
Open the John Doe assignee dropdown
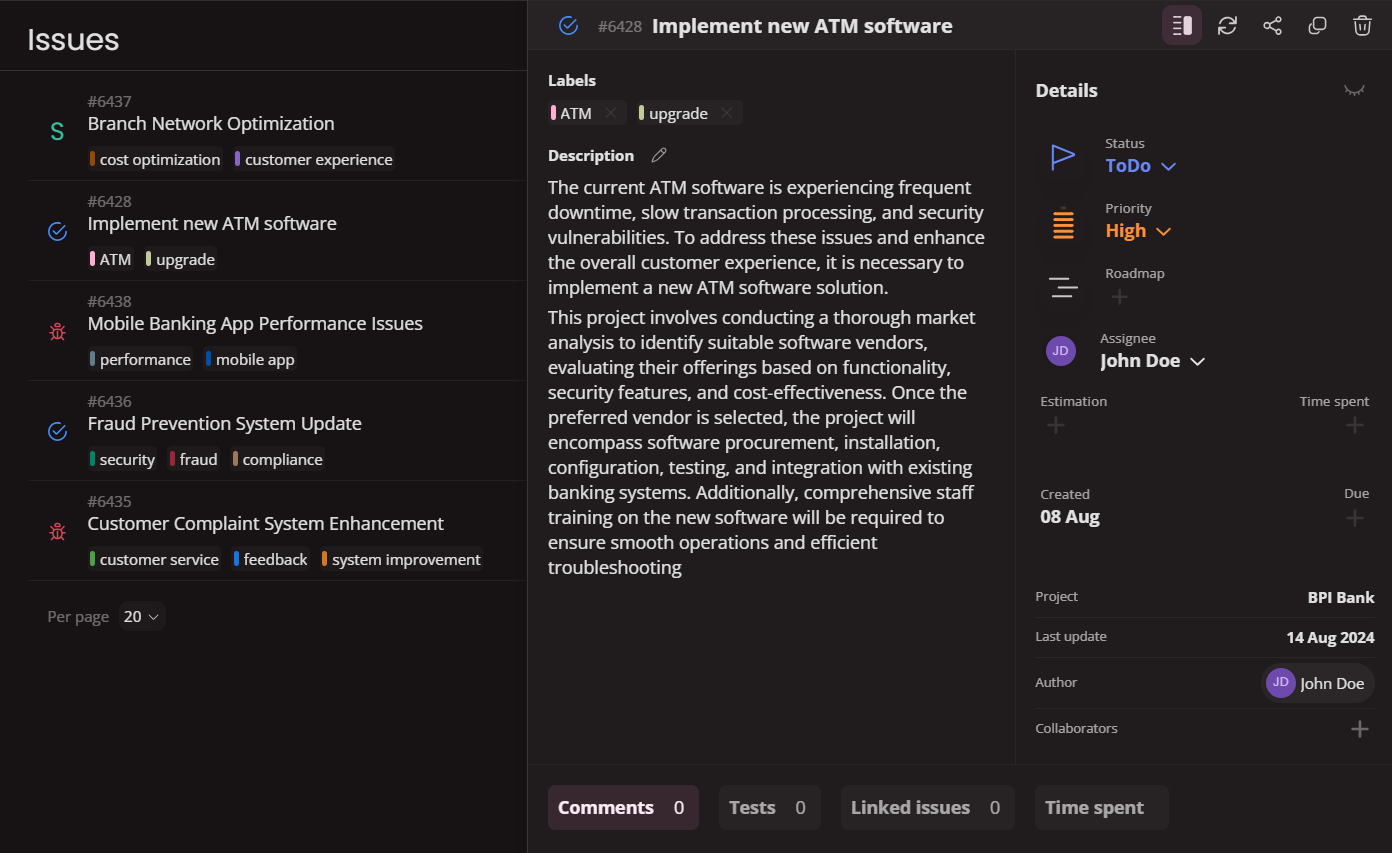coord(1153,361)
